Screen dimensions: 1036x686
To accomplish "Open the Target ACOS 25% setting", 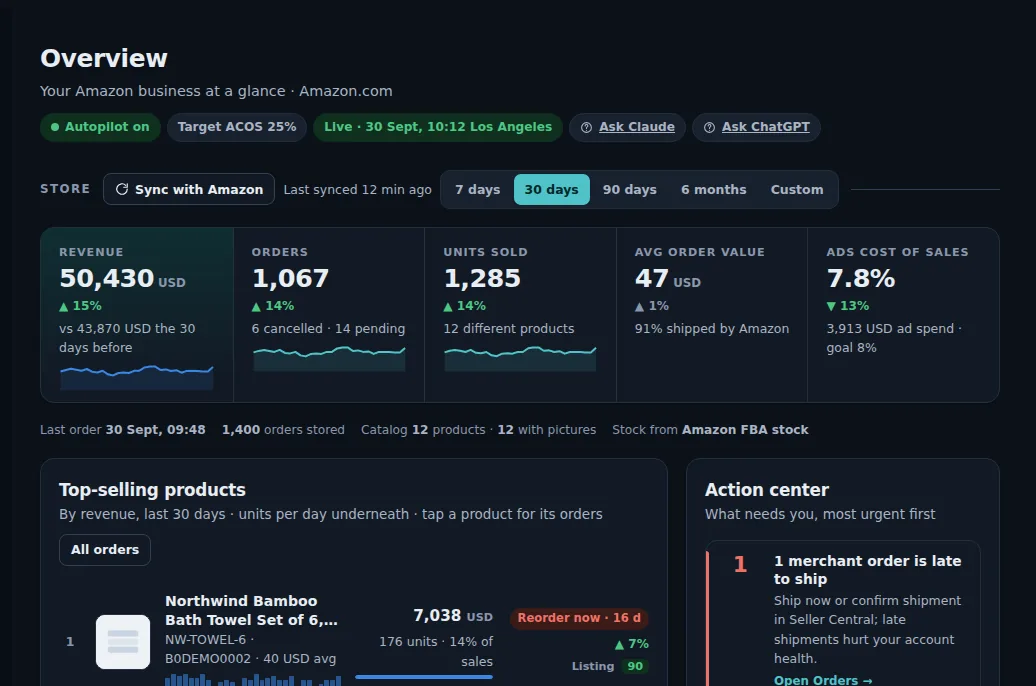I will tap(237, 127).
